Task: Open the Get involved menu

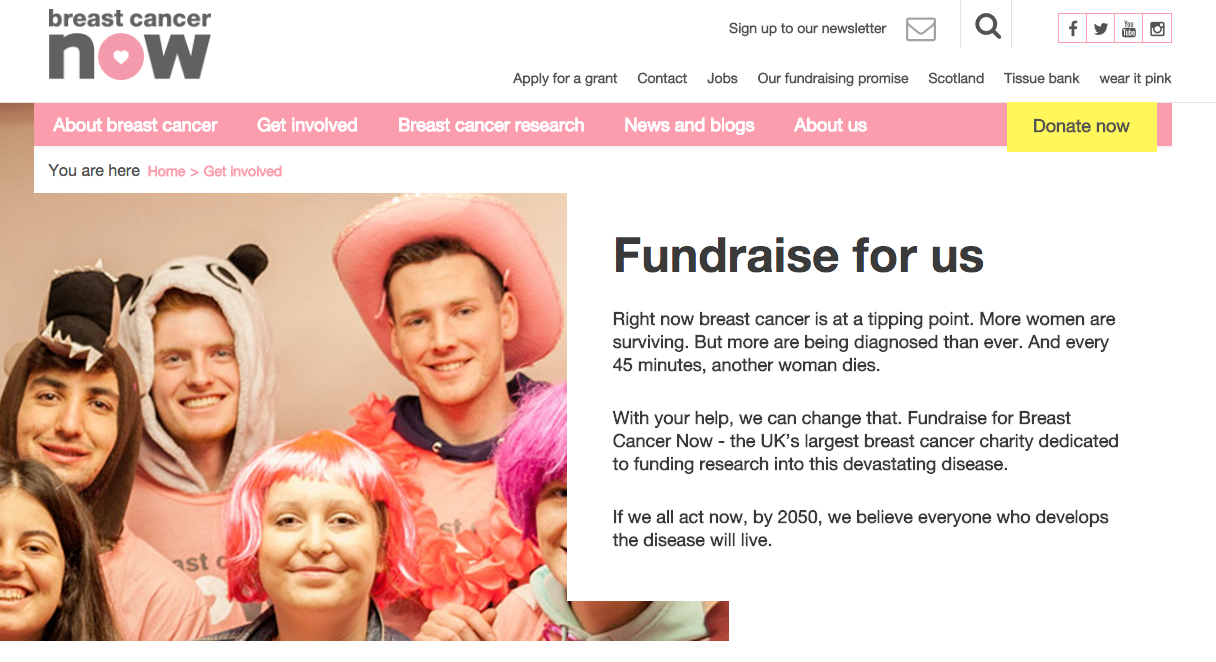Action: tap(307, 125)
